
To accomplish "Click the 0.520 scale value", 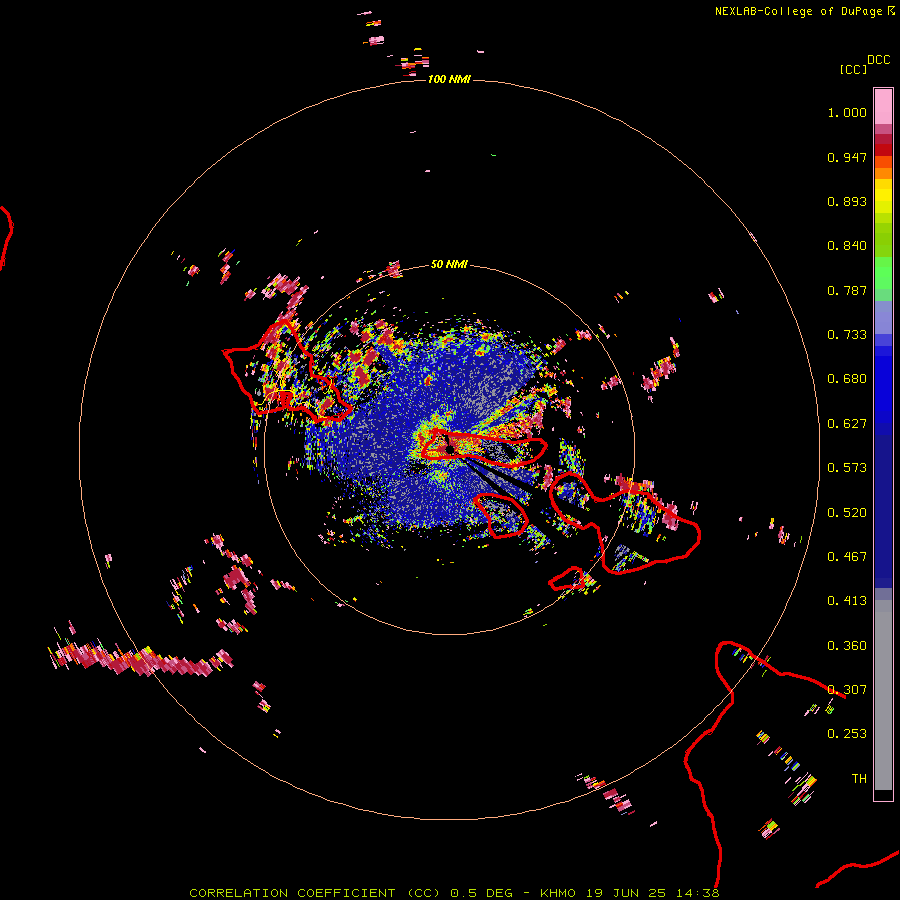I will (x=847, y=513).
